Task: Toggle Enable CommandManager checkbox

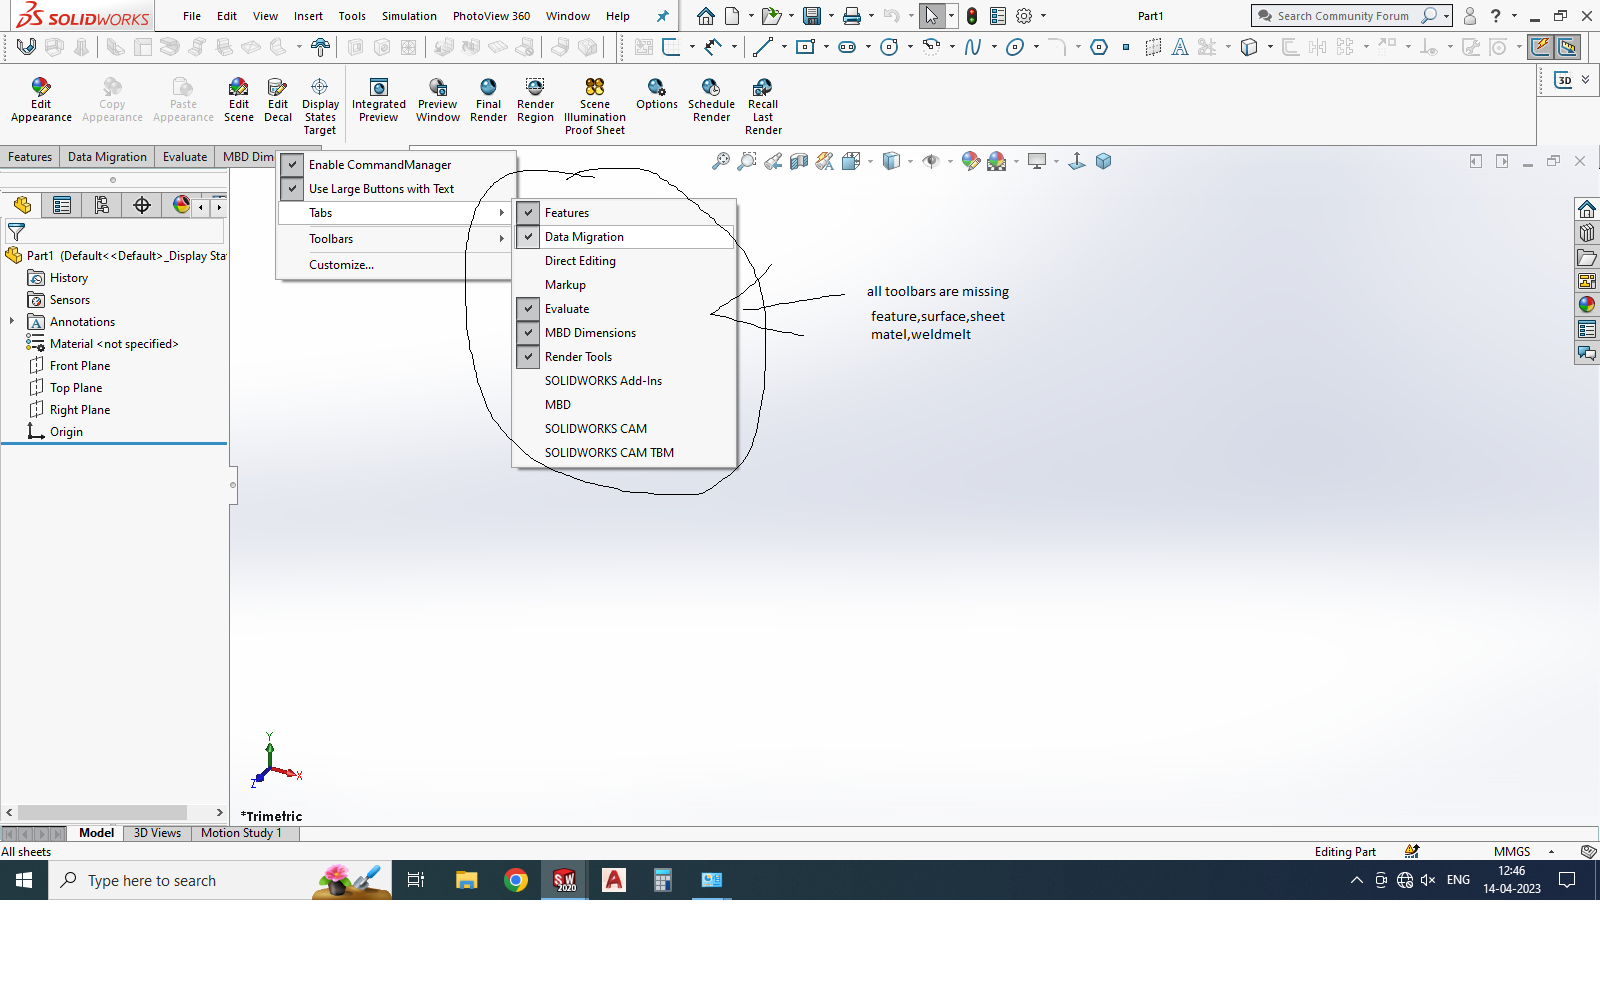Action: [x=293, y=165]
